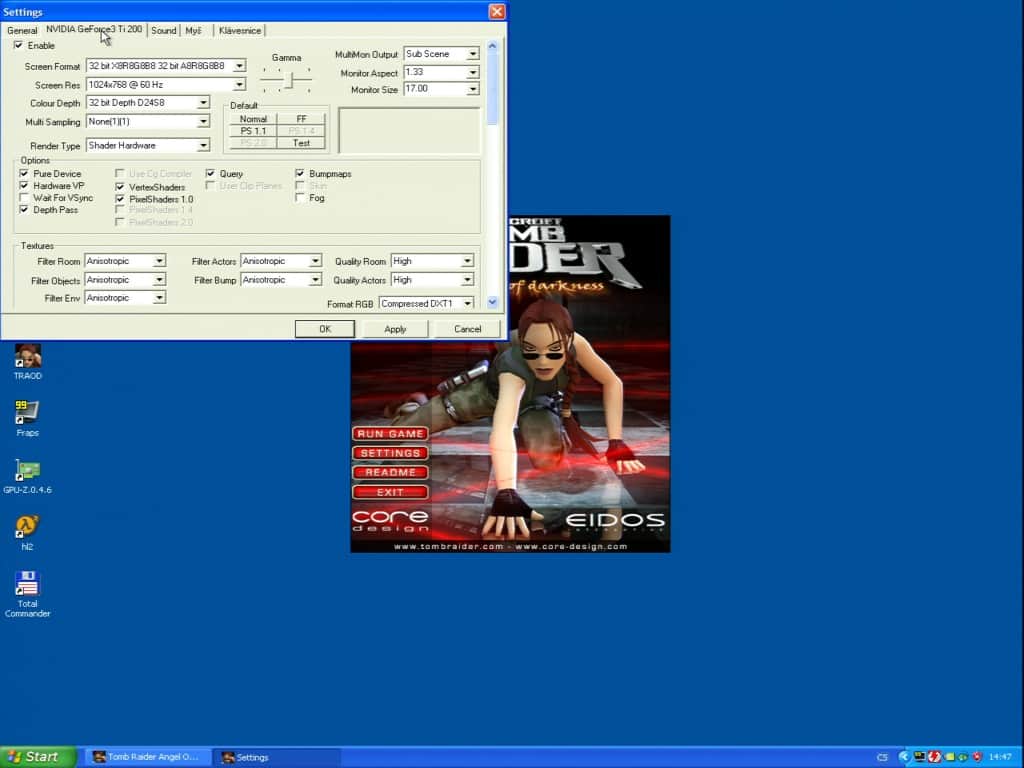Click the Settings taskbar window button
The image size is (1024, 768).
pos(276,757)
